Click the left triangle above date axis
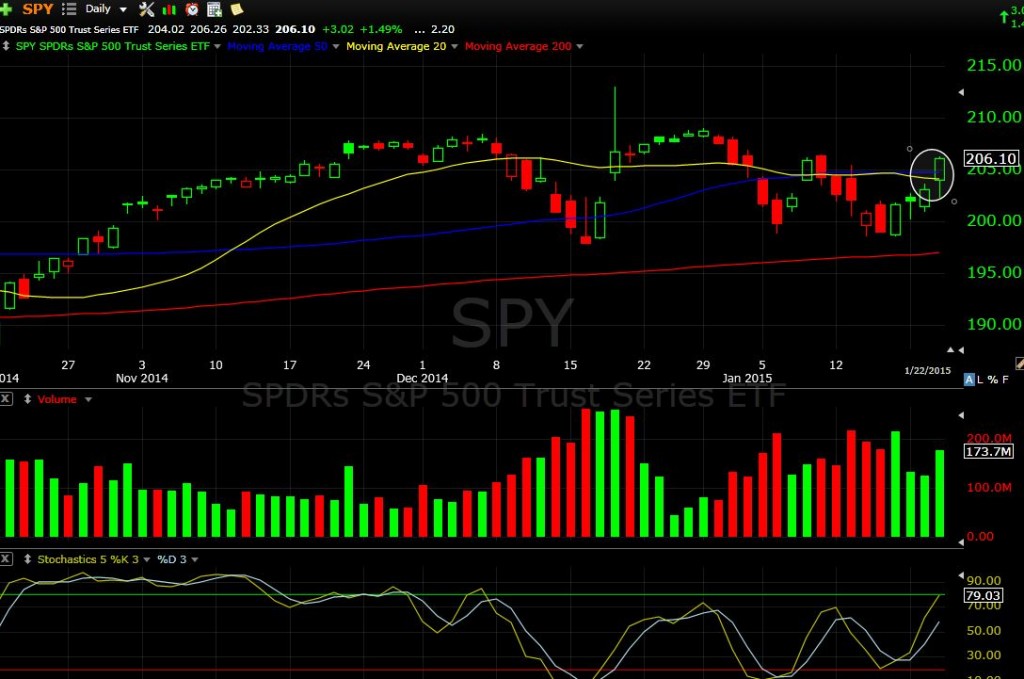The image size is (1024, 679). click(961, 350)
